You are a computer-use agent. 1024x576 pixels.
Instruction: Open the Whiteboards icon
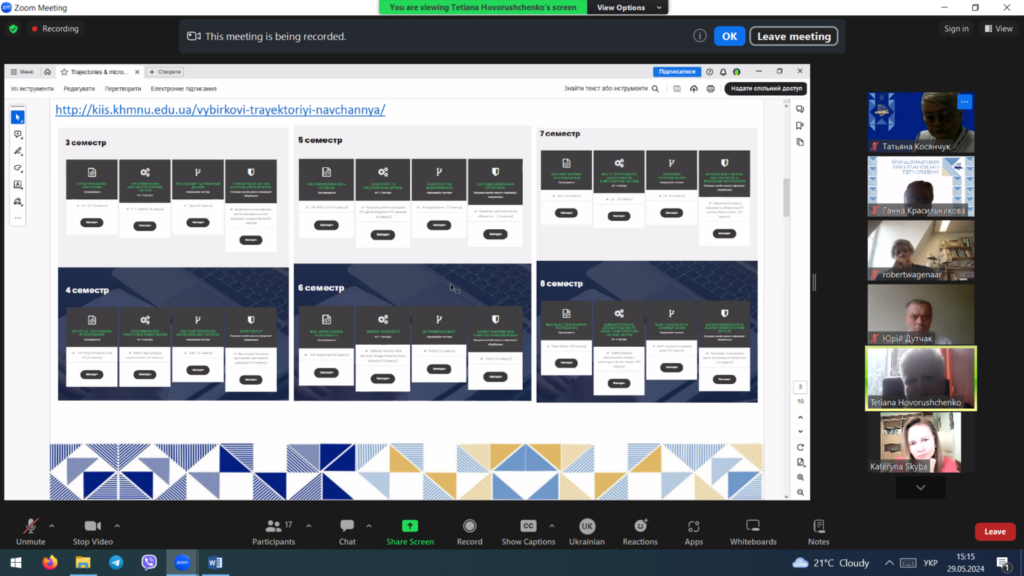click(753, 527)
